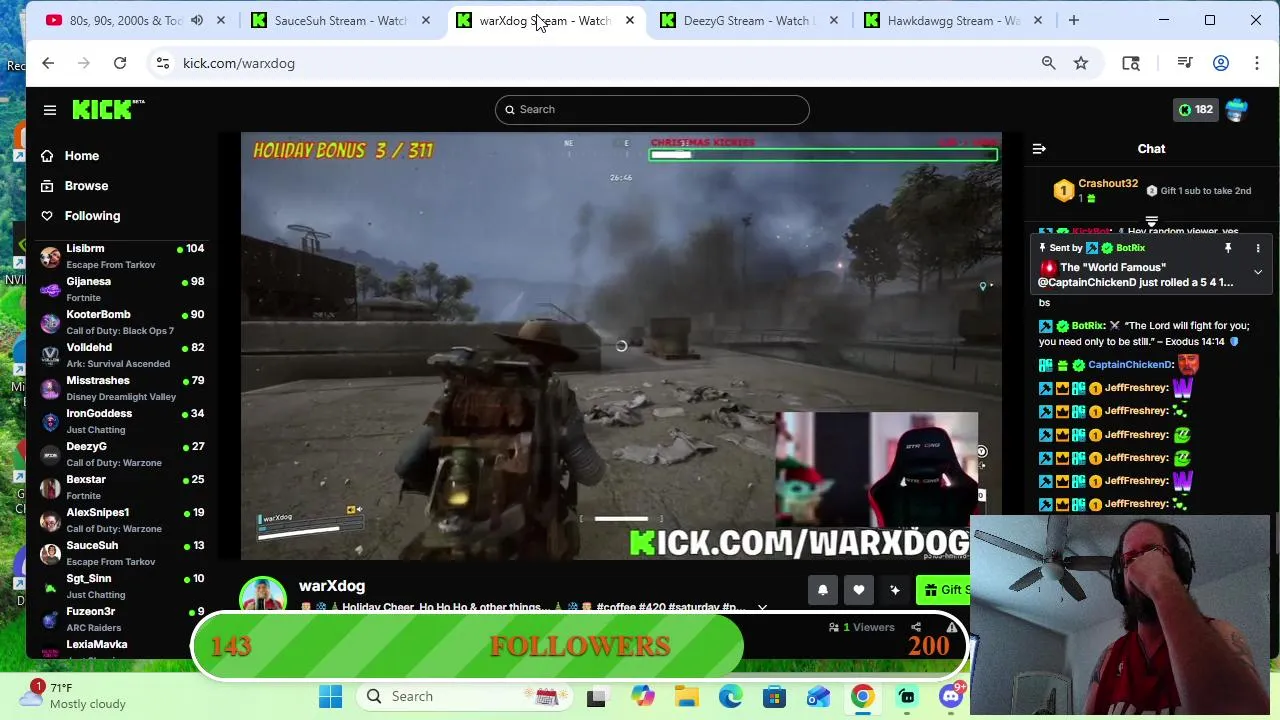
Task: Open a new browser tab
Action: [x=1074, y=20]
